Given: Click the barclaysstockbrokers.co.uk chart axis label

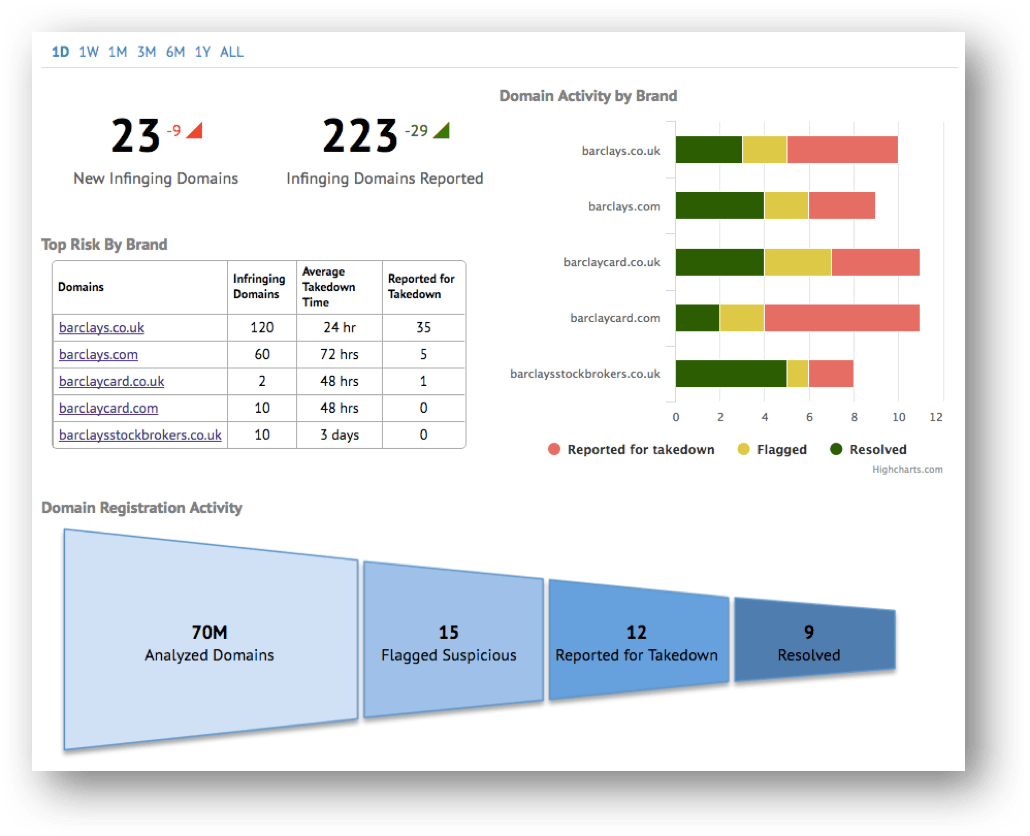Looking at the screenshot, I should pos(585,374).
